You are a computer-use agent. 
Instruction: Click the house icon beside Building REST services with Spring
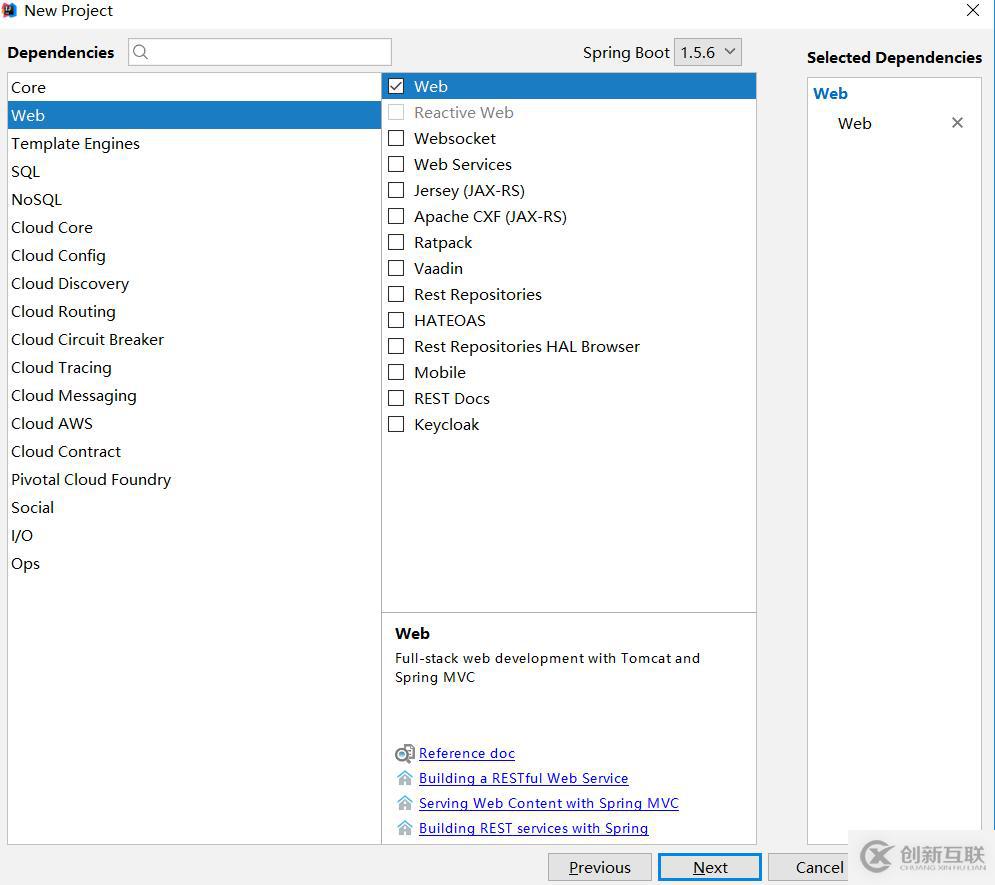(x=405, y=828)
